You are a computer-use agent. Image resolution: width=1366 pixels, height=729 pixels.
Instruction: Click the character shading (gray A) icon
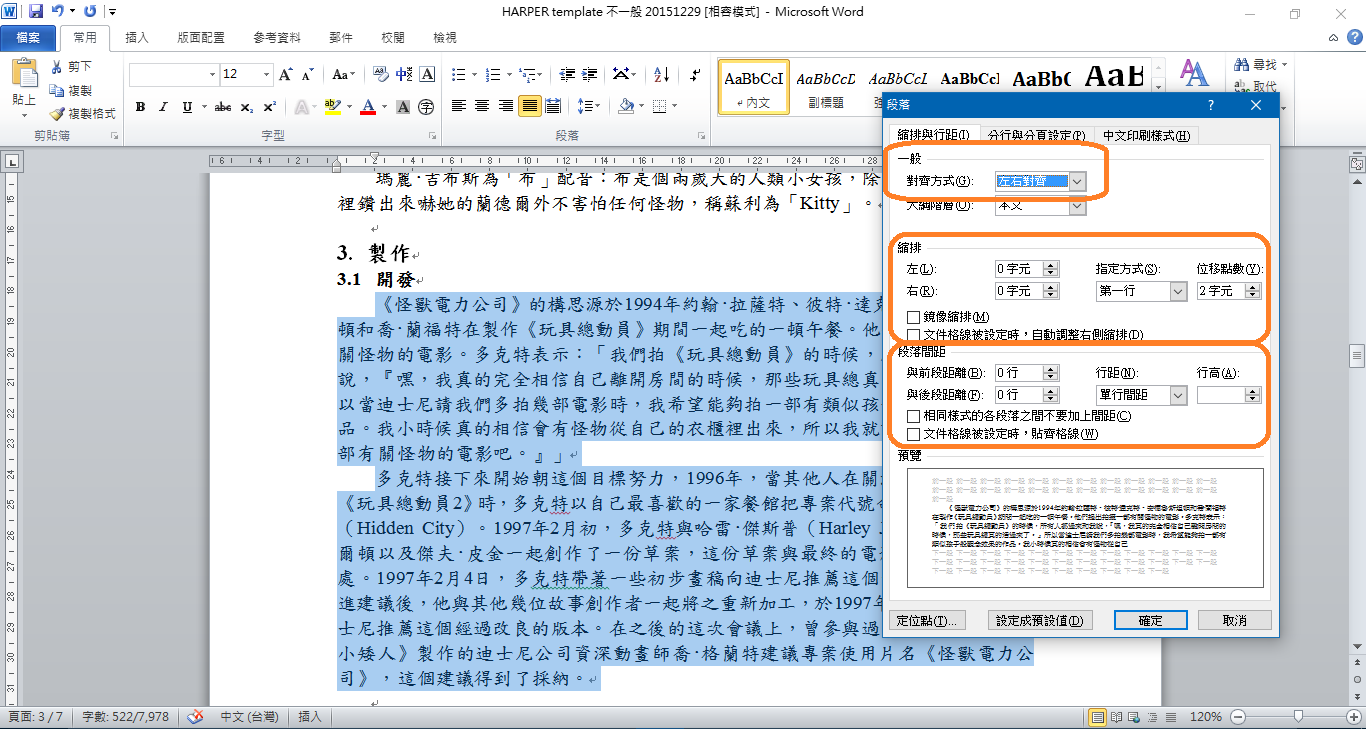click(x=403, y=107)
